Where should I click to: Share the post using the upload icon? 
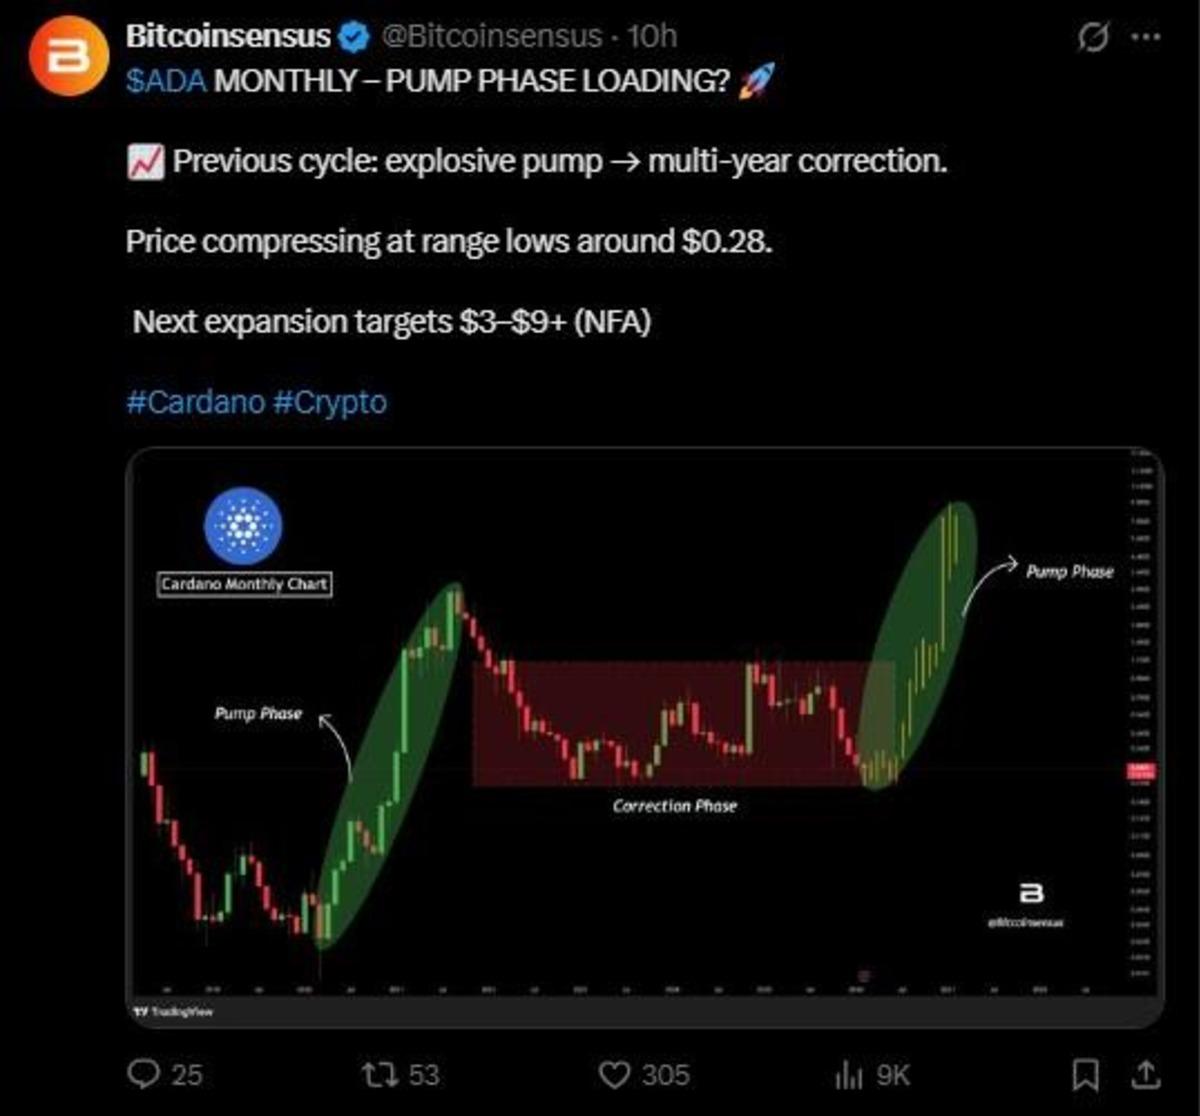point(1148,1075)
